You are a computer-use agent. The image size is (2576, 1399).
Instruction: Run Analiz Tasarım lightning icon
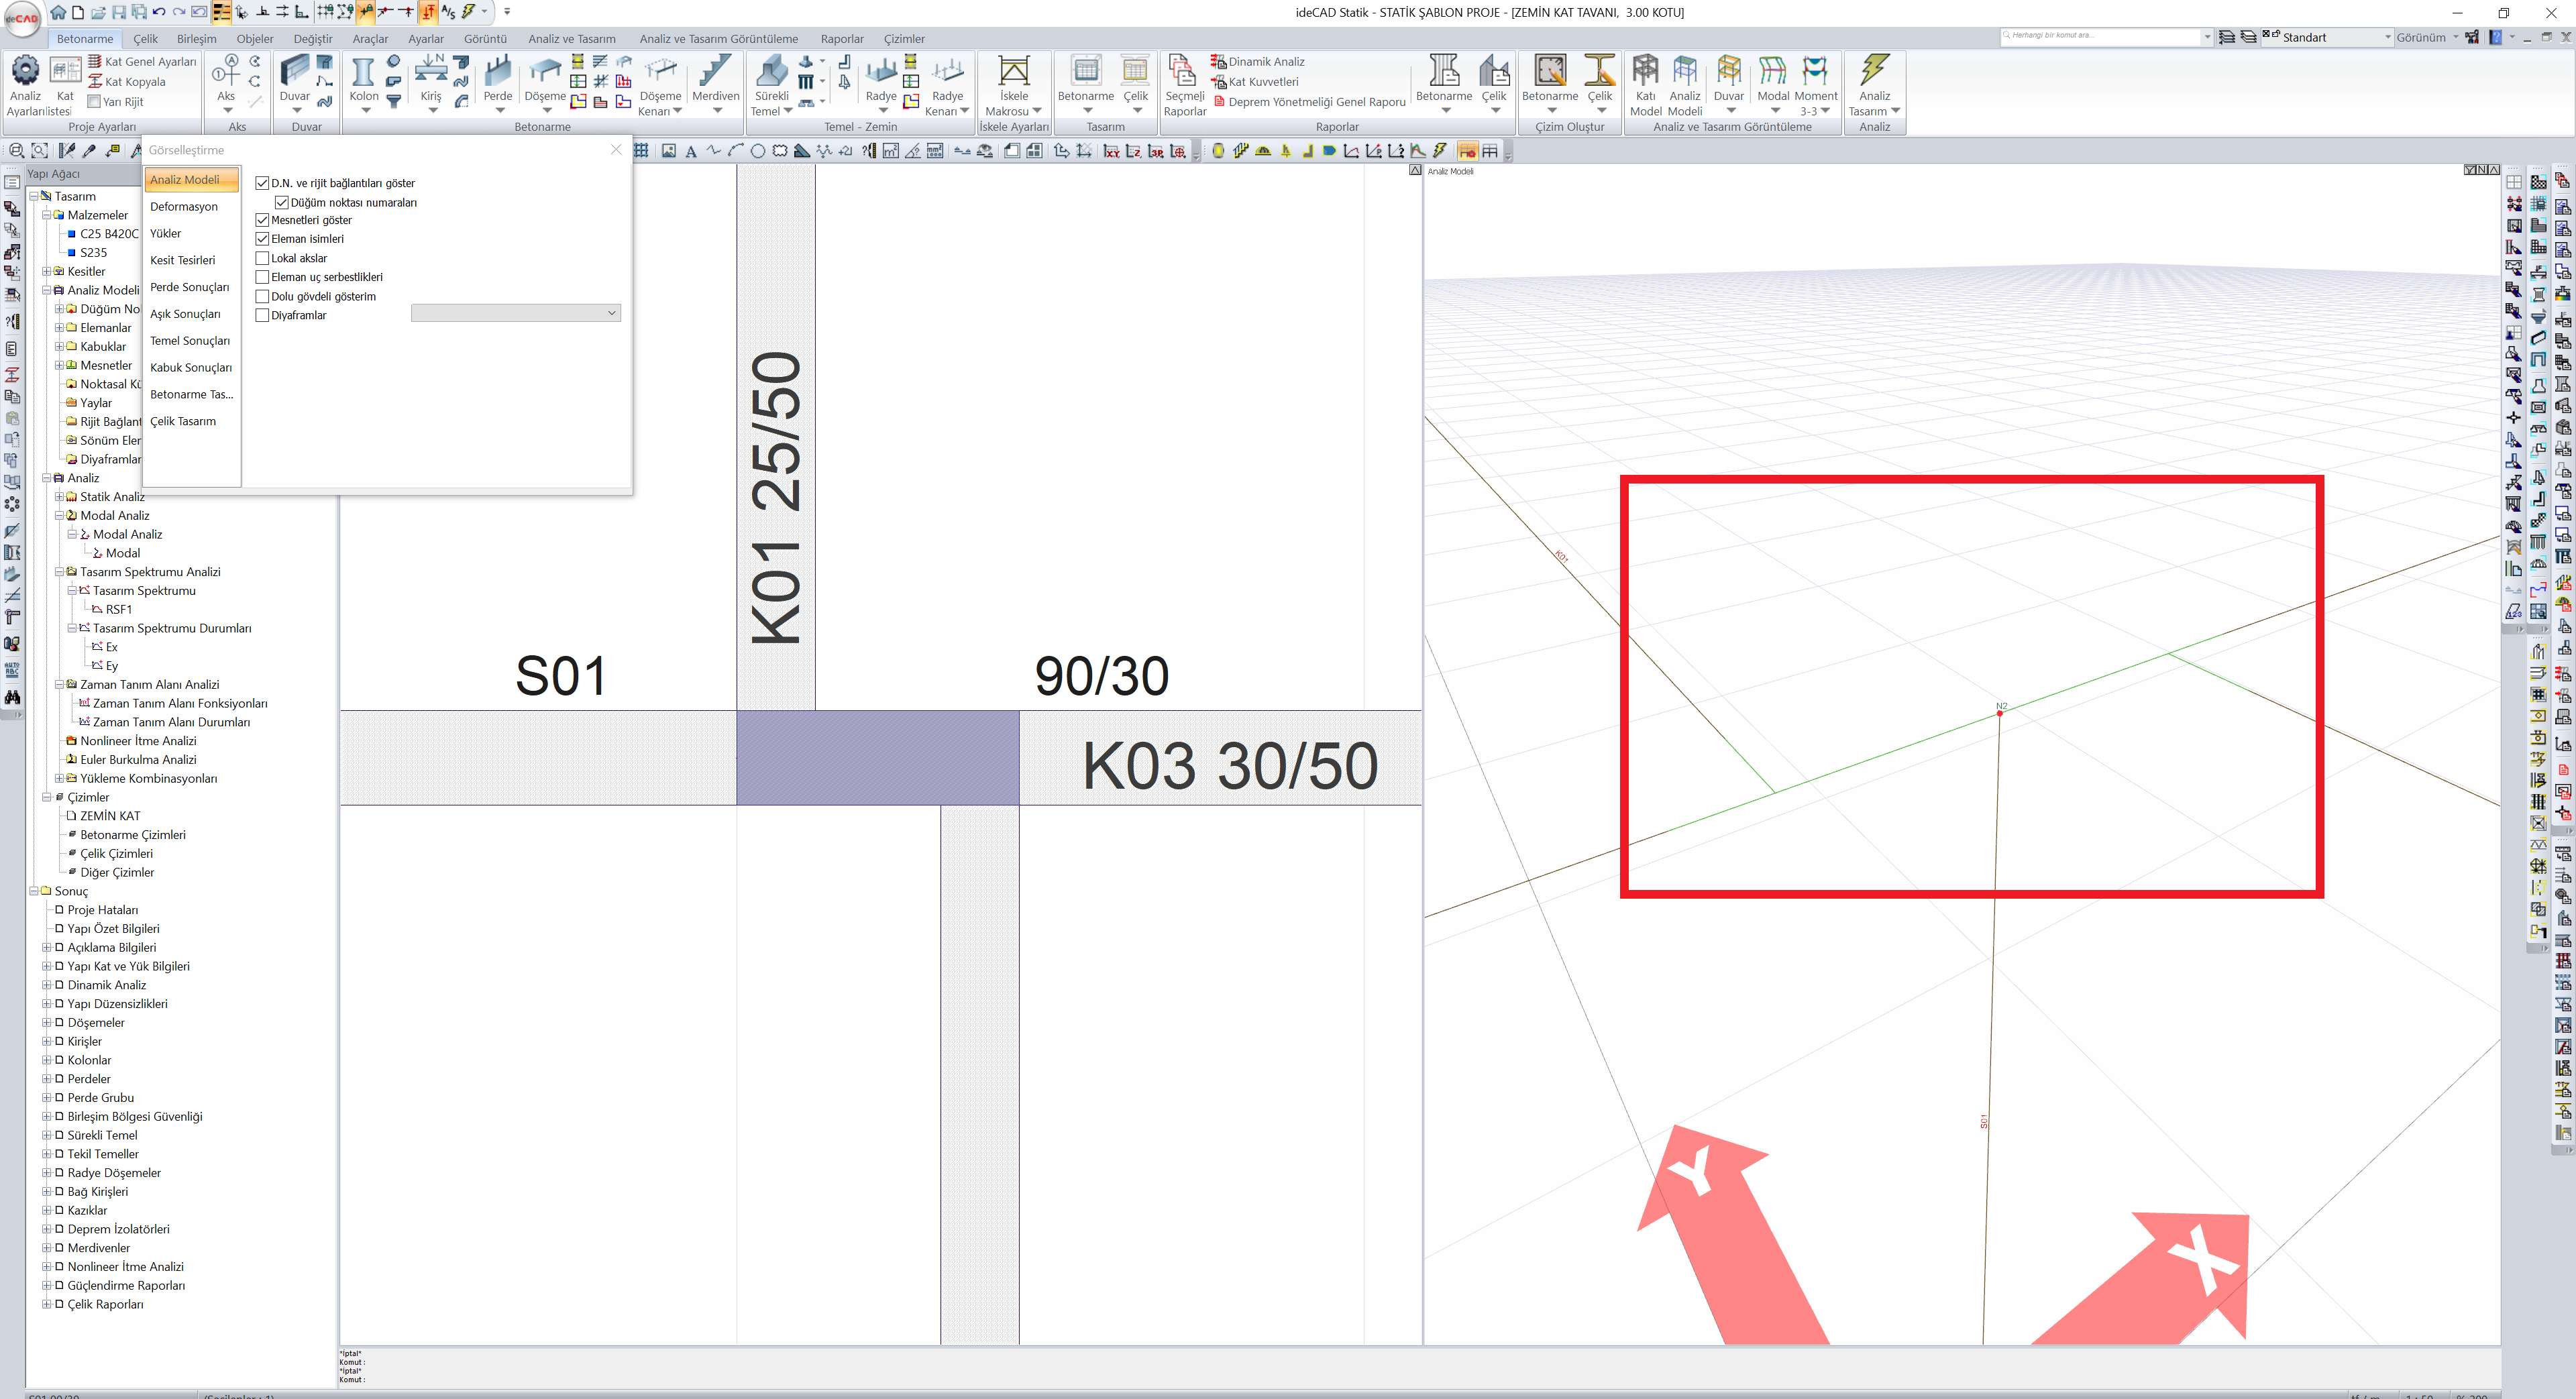[1874, 85]
